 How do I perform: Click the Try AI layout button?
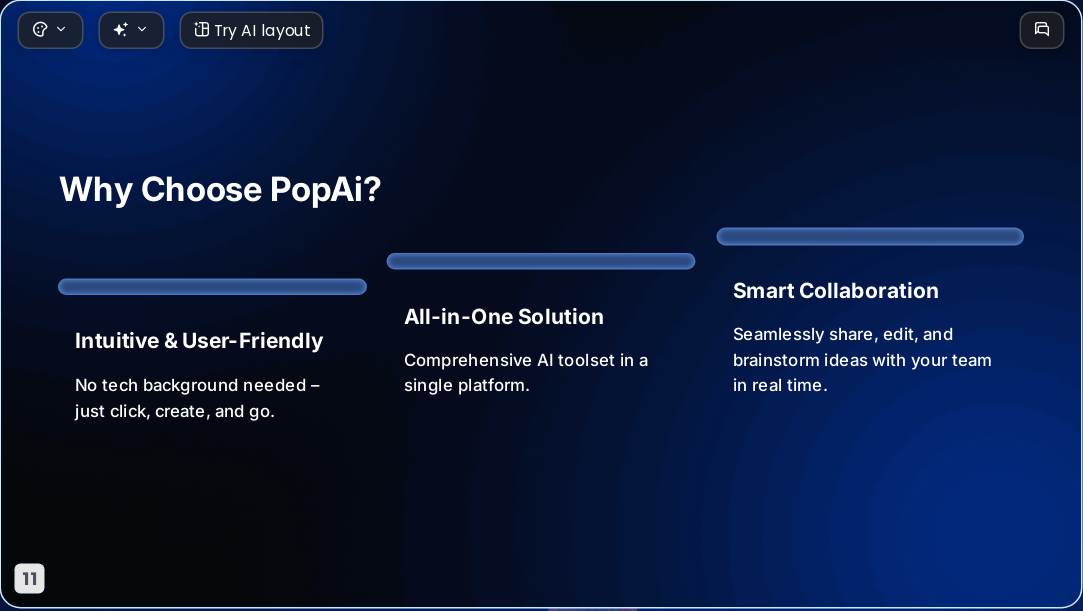[x=251, y=30]
